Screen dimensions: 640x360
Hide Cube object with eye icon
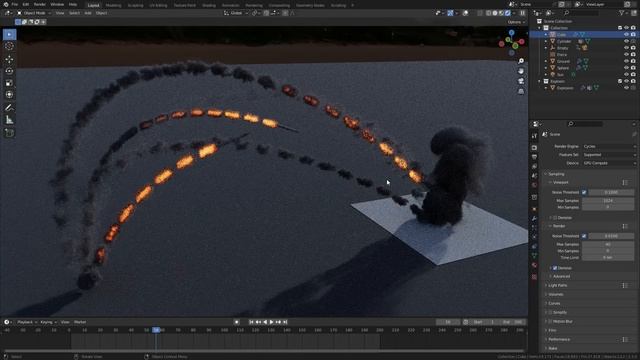coord(626,35)
